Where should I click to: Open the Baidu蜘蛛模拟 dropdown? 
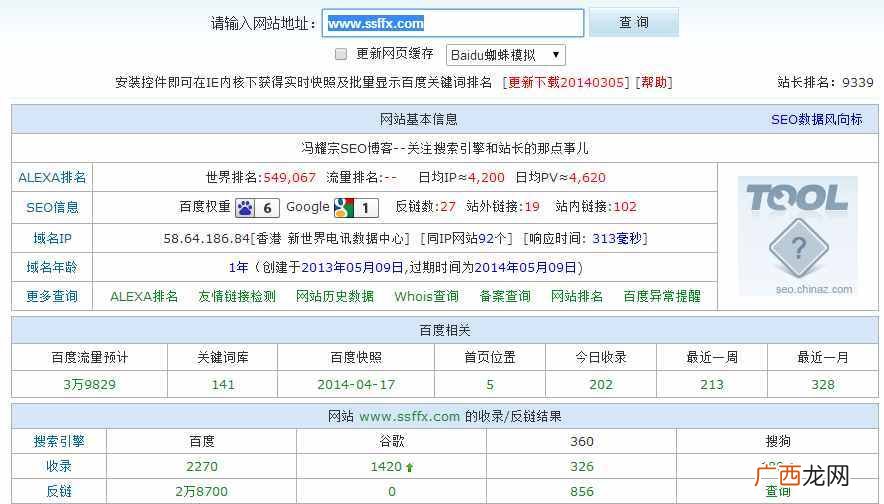(506, 55)
